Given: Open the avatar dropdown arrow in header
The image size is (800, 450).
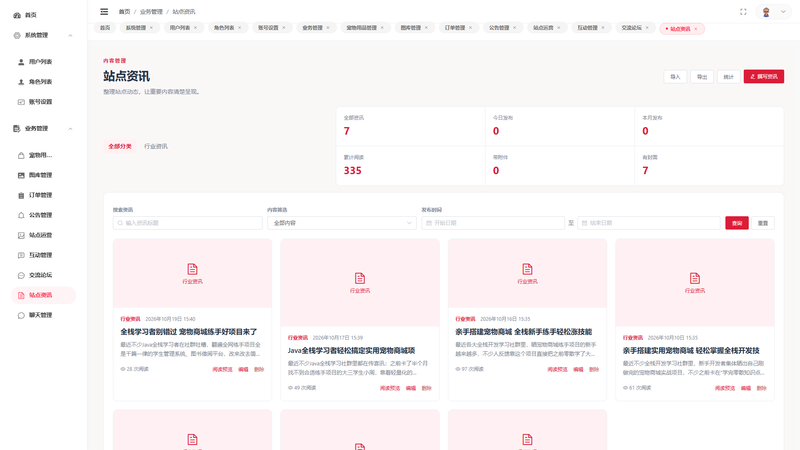Looking at the screenshot, I should pos(783,12).
